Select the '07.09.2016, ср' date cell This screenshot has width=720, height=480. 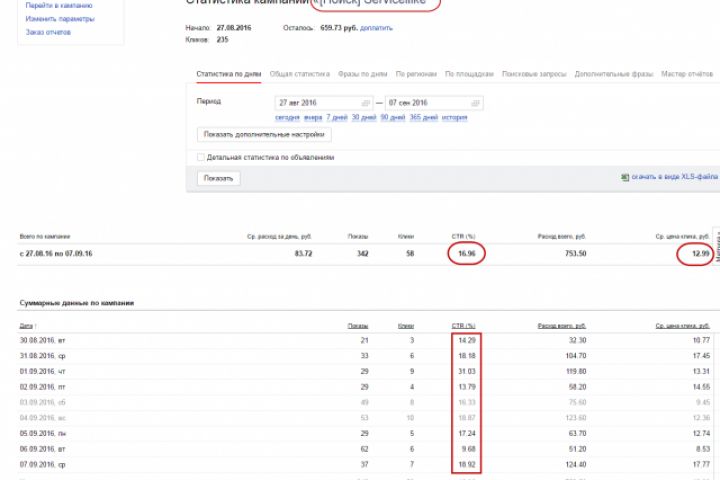[43, 465]
